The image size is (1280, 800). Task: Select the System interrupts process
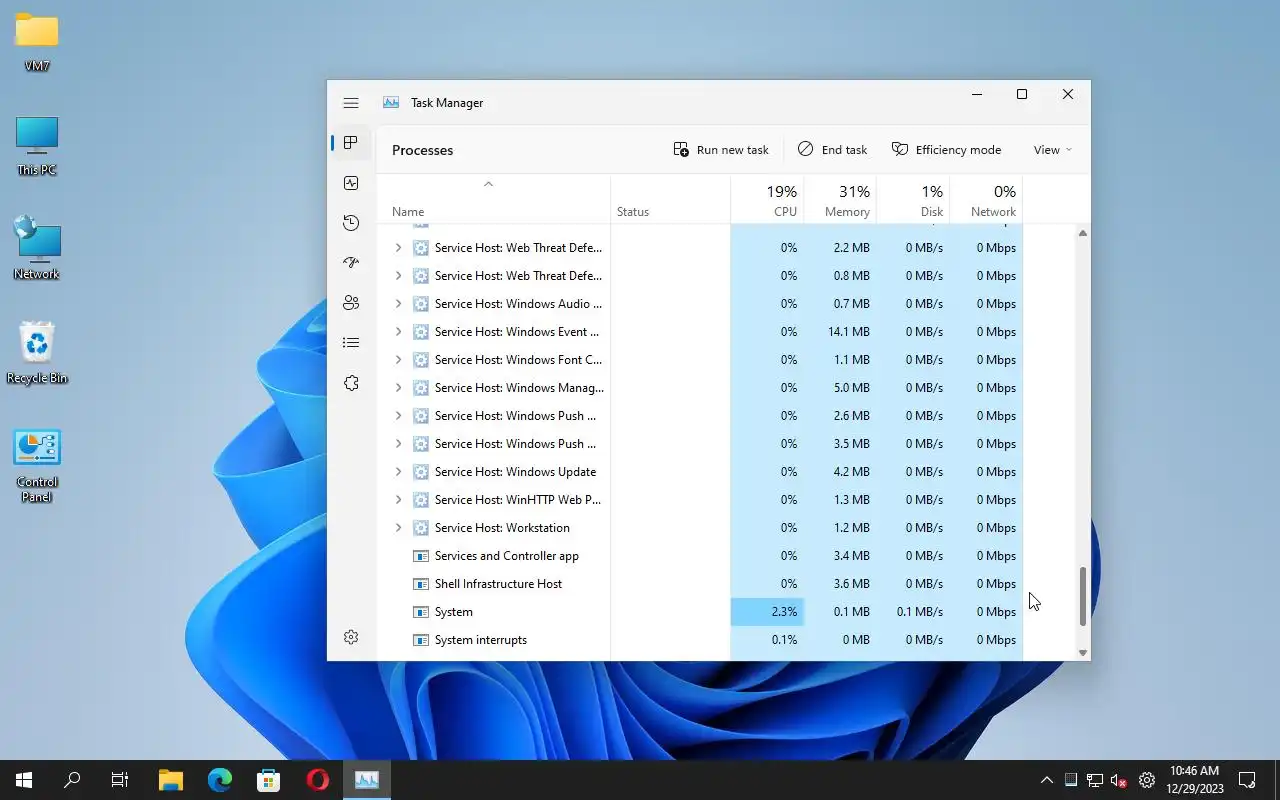[700, 640]
